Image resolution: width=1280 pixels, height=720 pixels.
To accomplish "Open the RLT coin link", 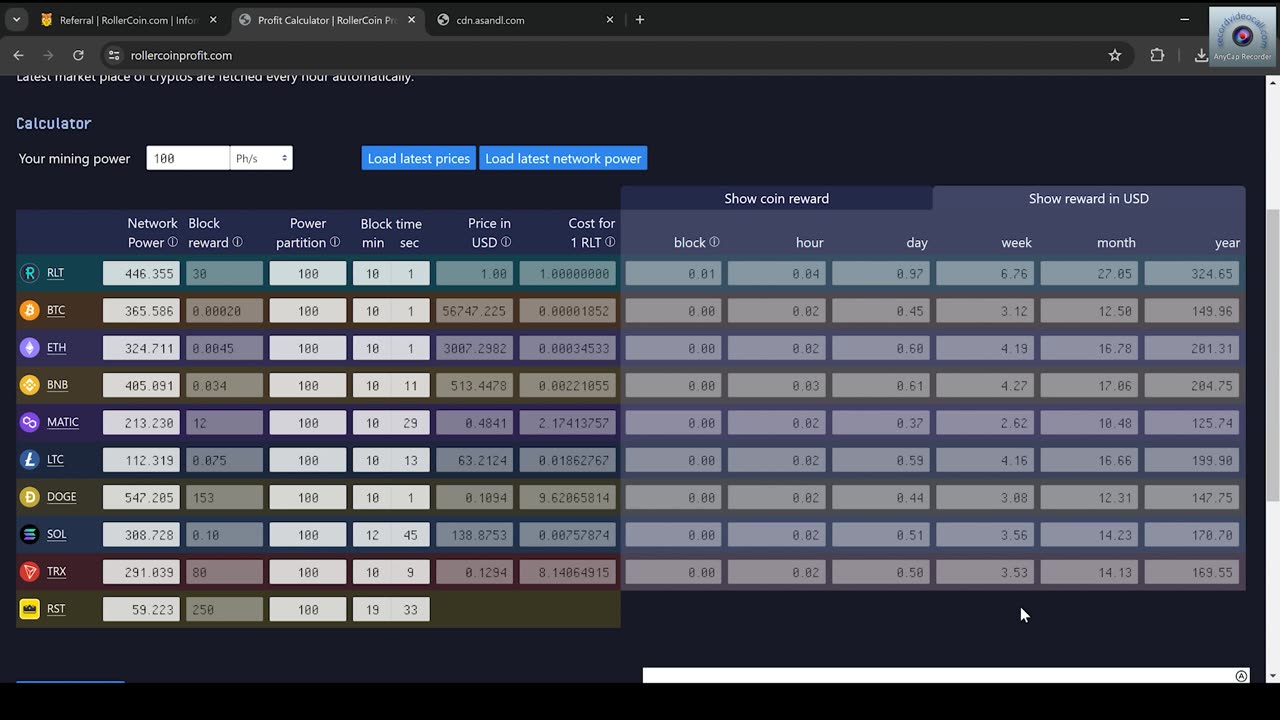I will (55, 273).
